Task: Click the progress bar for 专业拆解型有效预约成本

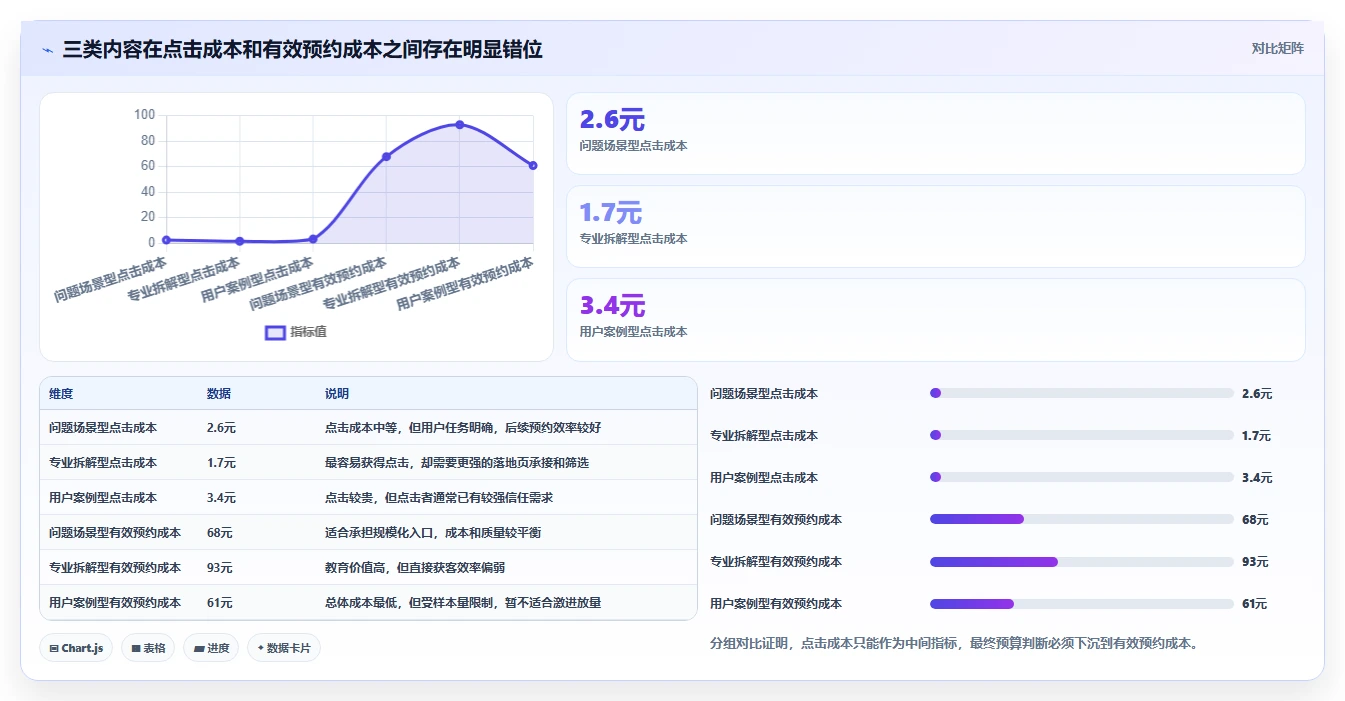Action: (x=1082, y=561)
